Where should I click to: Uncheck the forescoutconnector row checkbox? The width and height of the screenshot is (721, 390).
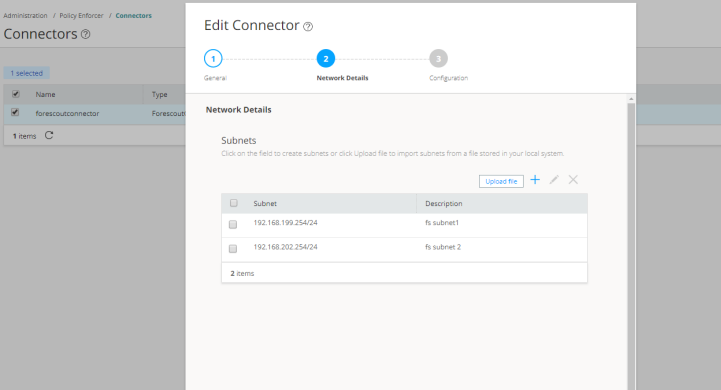15,112
